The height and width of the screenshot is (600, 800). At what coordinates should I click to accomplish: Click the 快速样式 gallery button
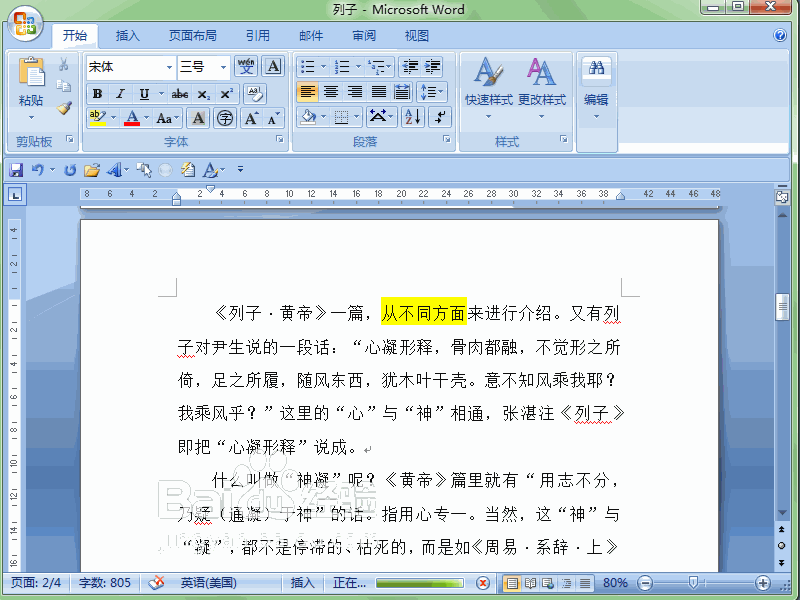pyautogui.click(x=487, y=85)
